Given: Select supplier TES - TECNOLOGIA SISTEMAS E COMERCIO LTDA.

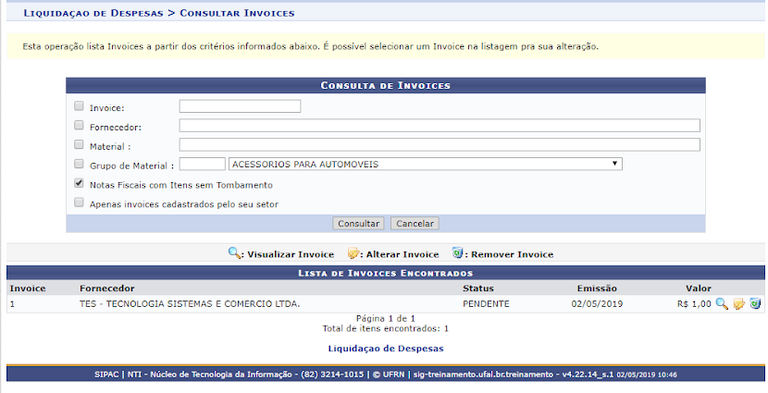Looking at the screenshot, I should [190, 304].
